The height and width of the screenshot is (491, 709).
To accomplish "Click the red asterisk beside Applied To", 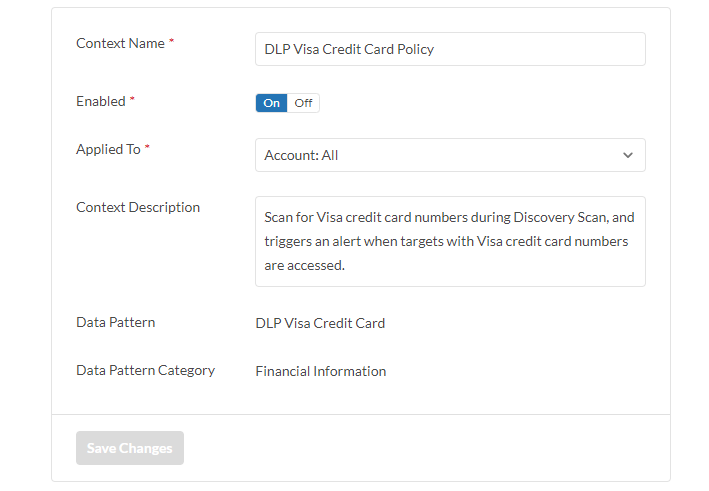I will pyautogui.click(x=148, y=149).
